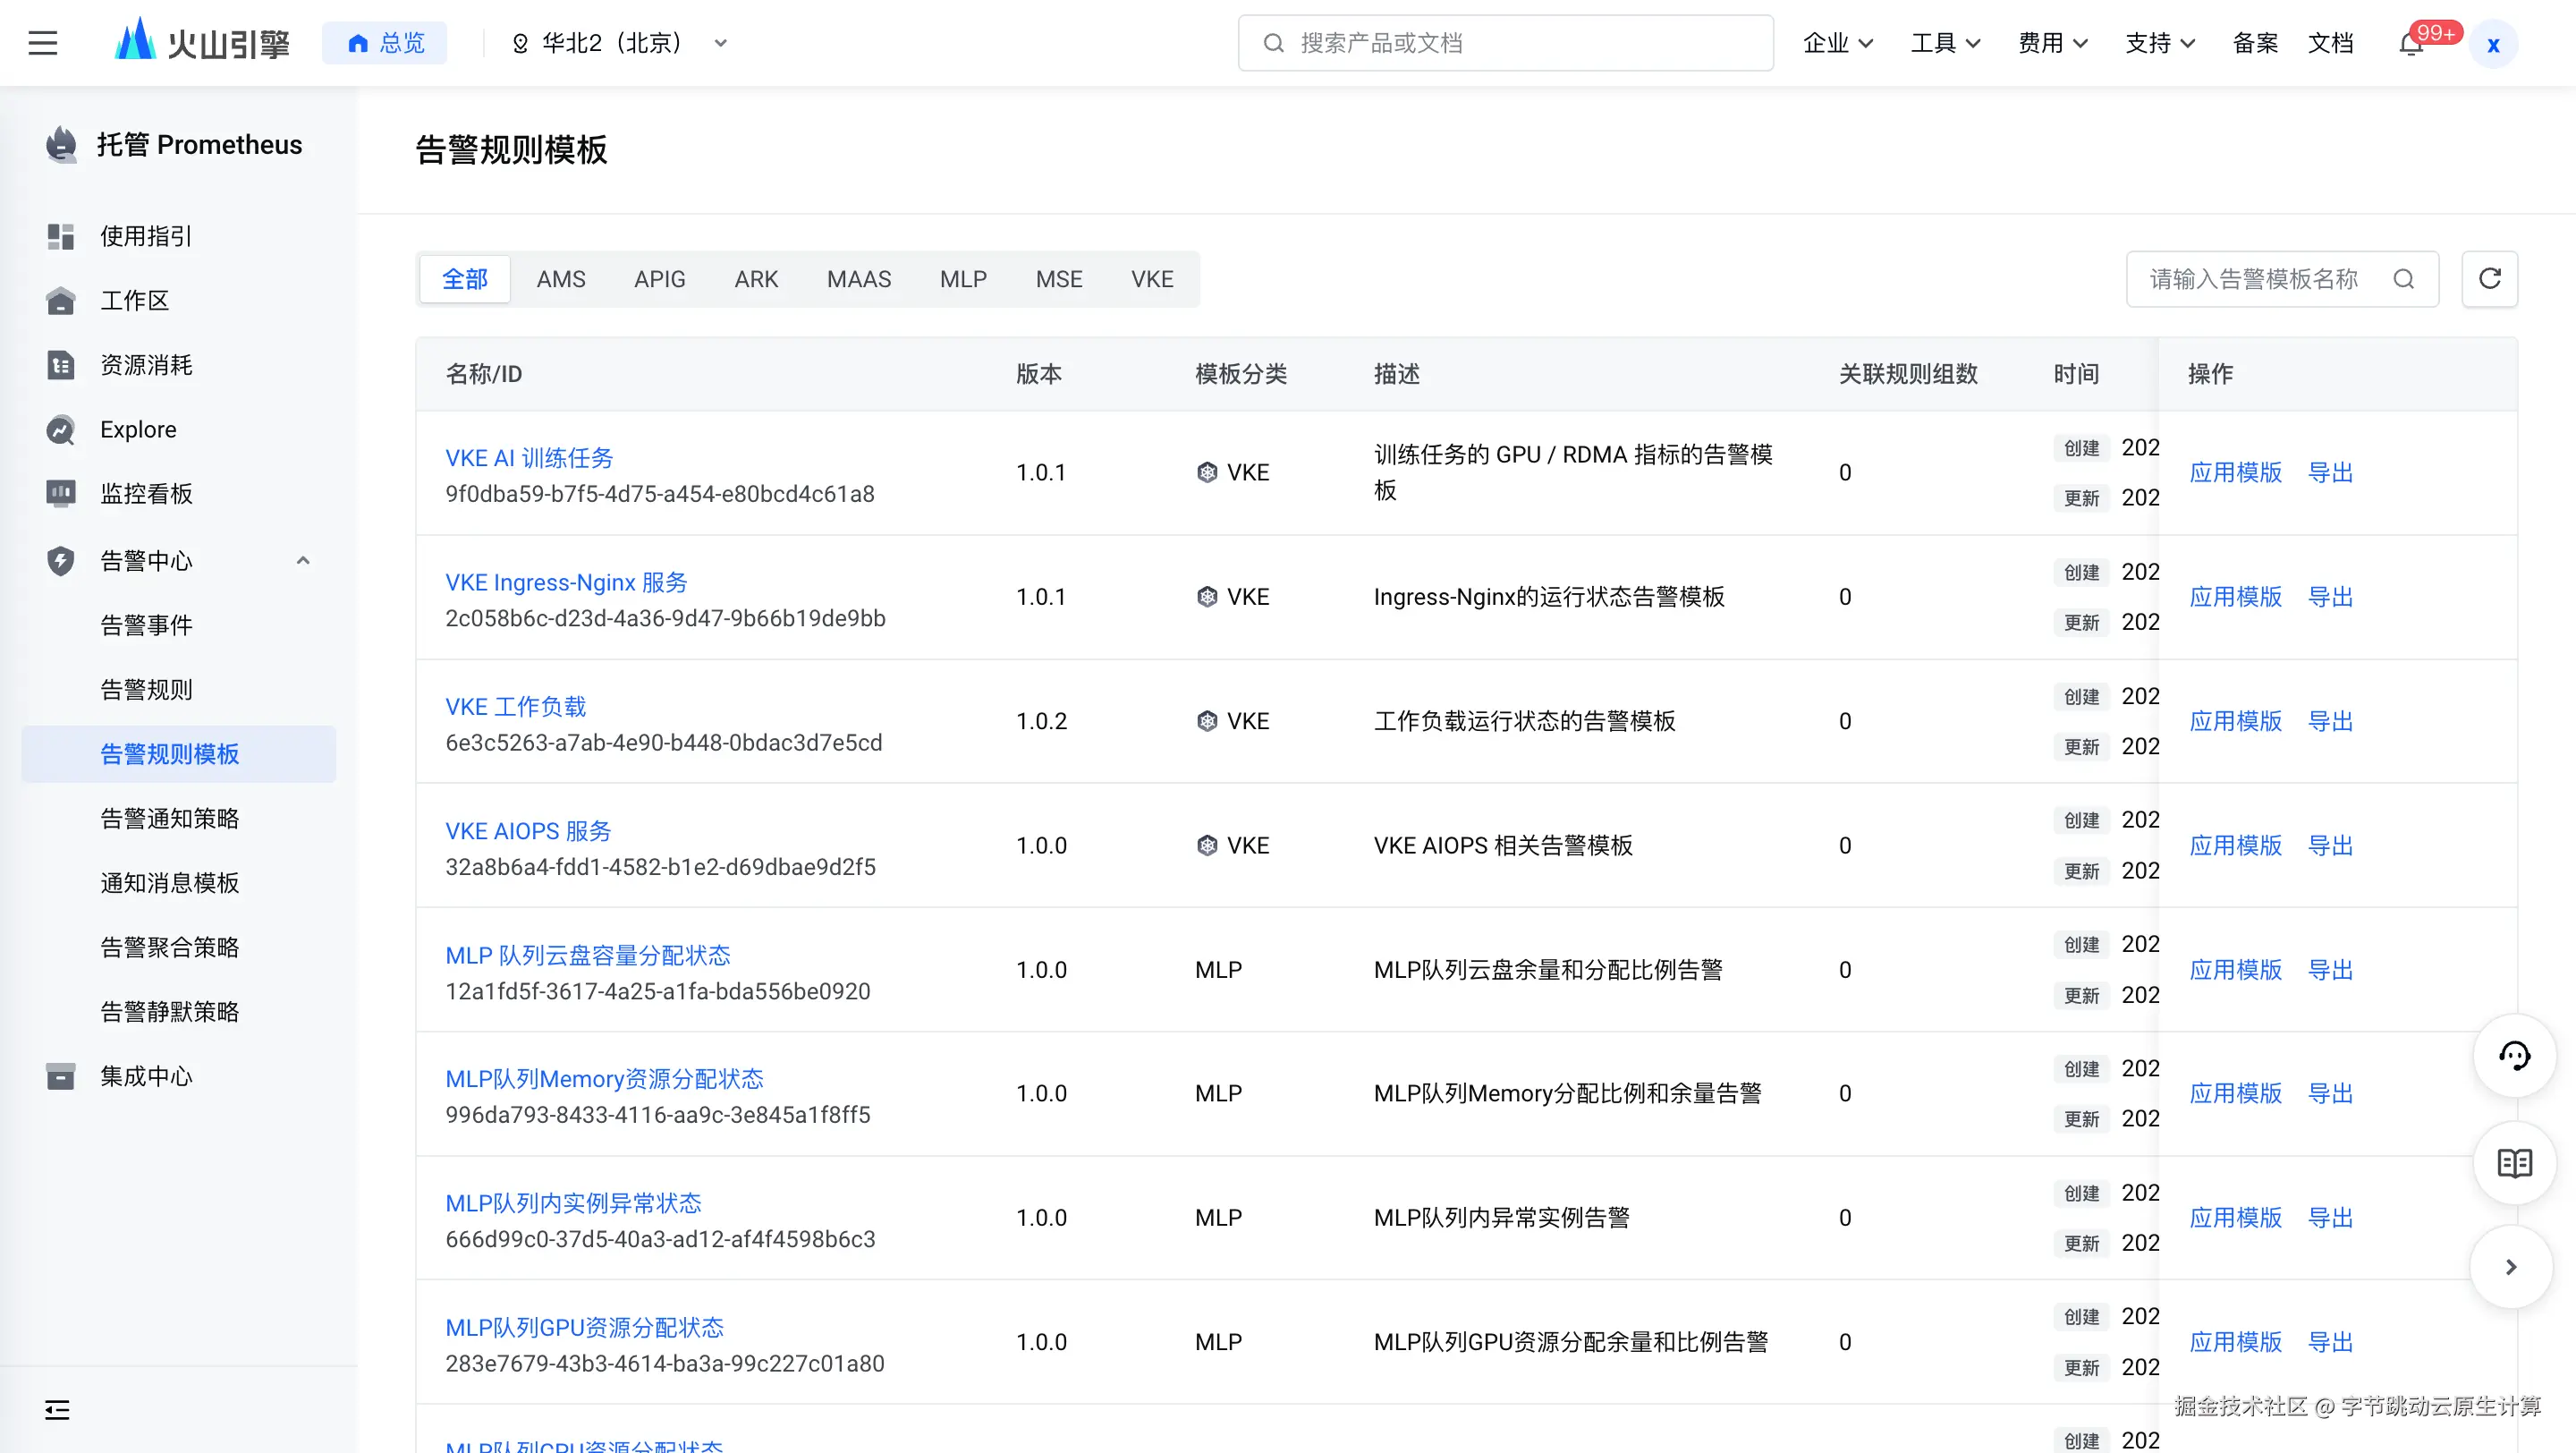
Task: Expand the 华北2（北京）region dropdown
Action: coord(720,43)
